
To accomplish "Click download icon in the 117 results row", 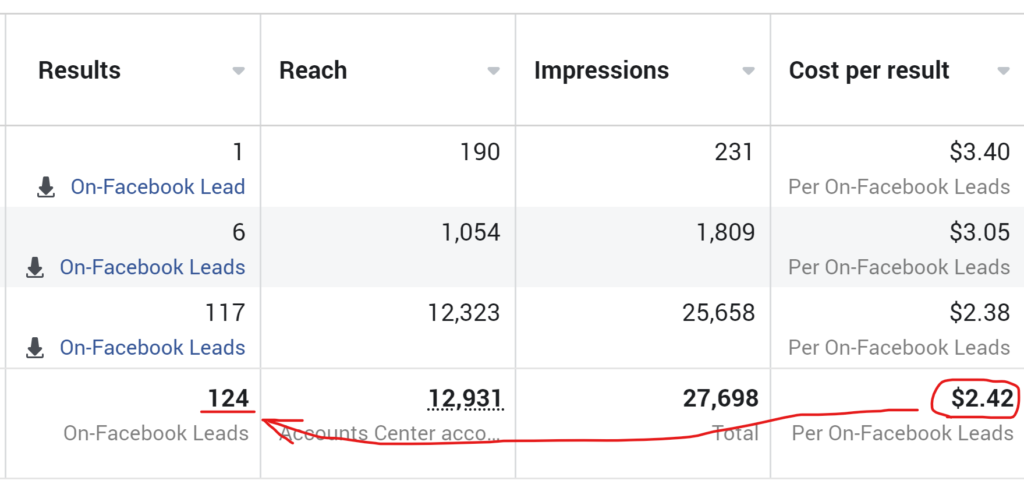I will (35, 347).
